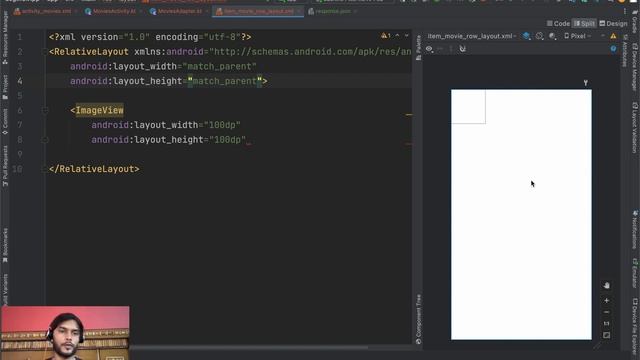
Task: Open the Attributes side panel
Action: click(x=625, y=51)
